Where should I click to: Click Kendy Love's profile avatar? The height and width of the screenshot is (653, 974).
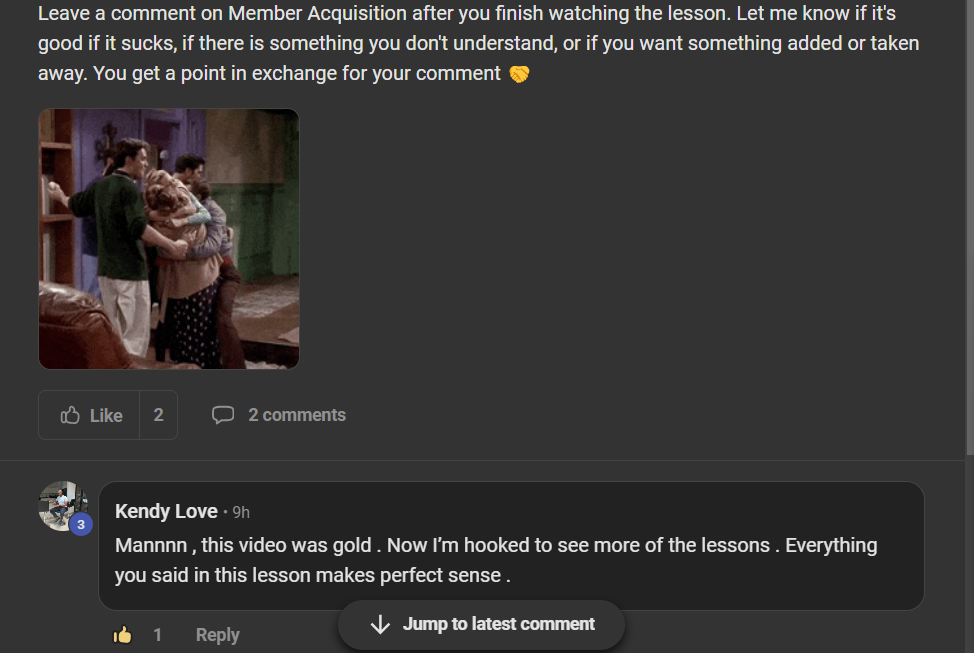pyautogui.click(x=62, y=504)
